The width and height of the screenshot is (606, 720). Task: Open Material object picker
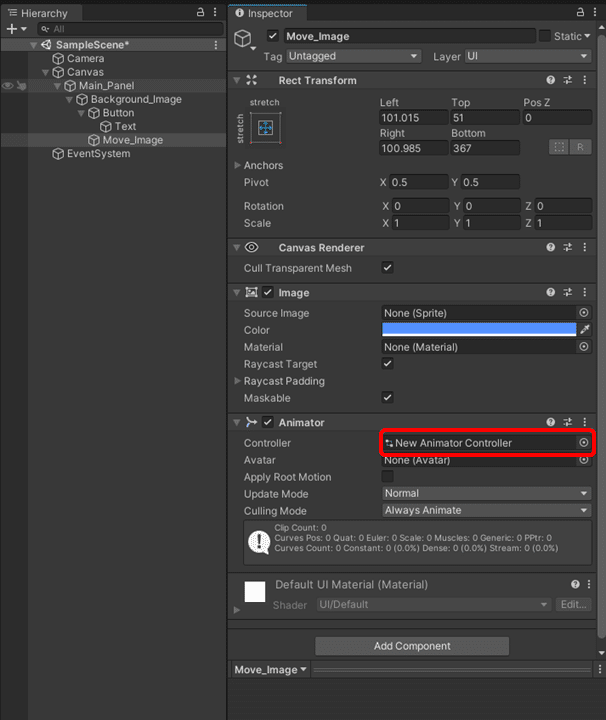[x=584, y=347]
